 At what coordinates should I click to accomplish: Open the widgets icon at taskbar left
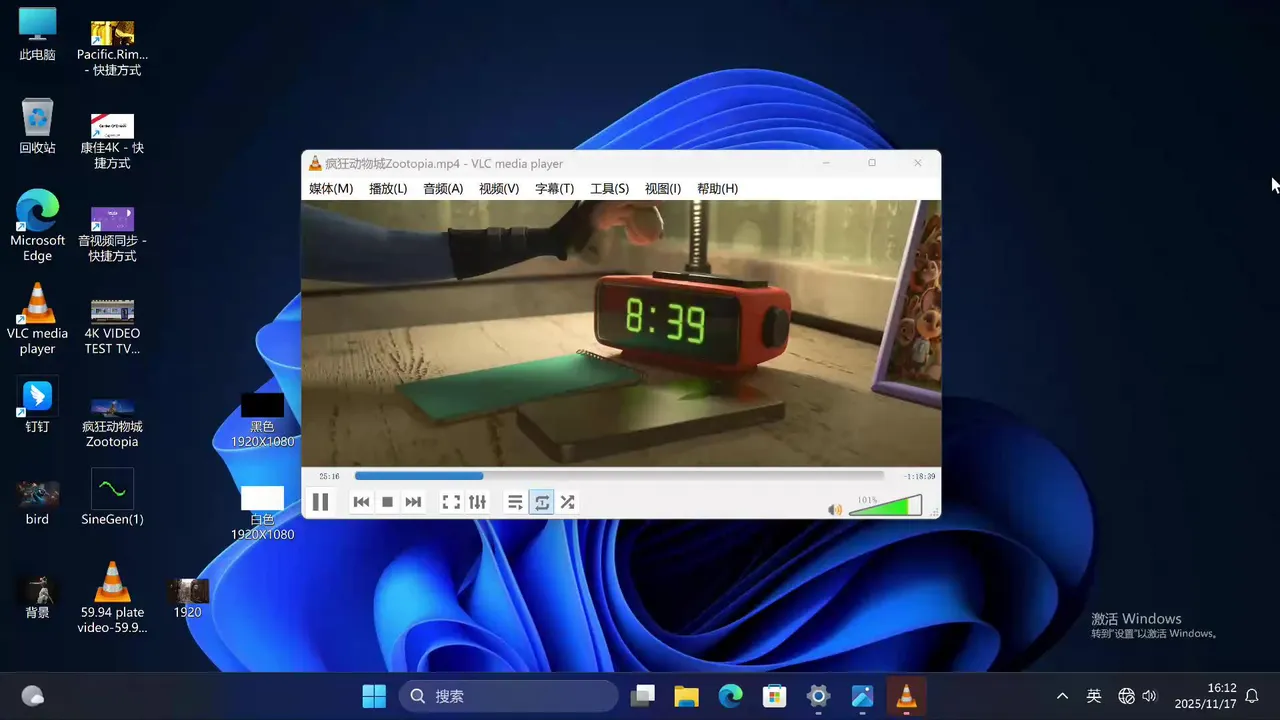point(33,696)
